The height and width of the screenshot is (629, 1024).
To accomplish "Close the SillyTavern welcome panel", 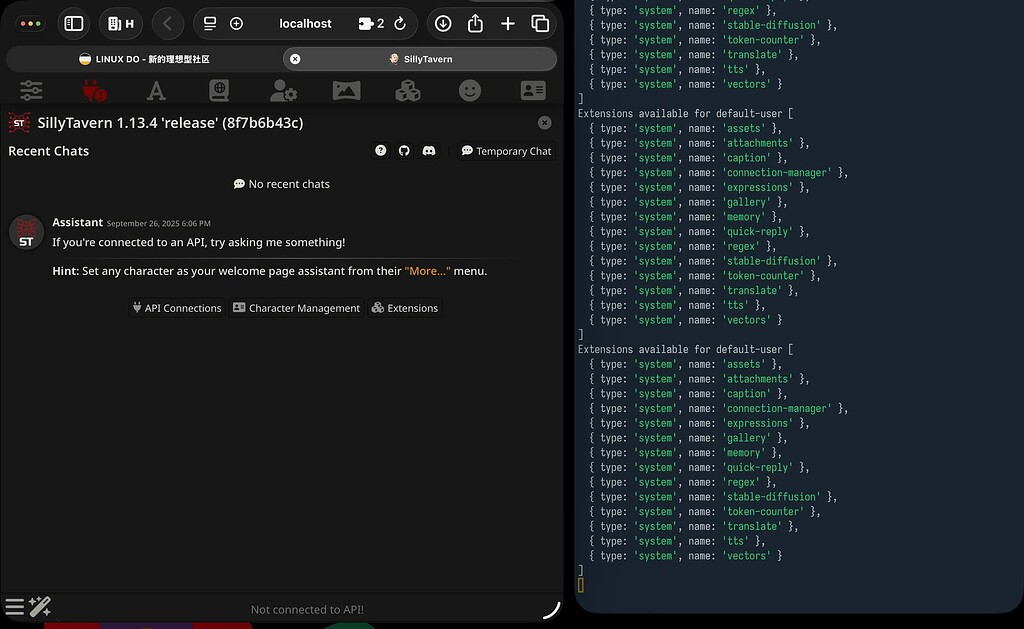I will tap(544, 123).
